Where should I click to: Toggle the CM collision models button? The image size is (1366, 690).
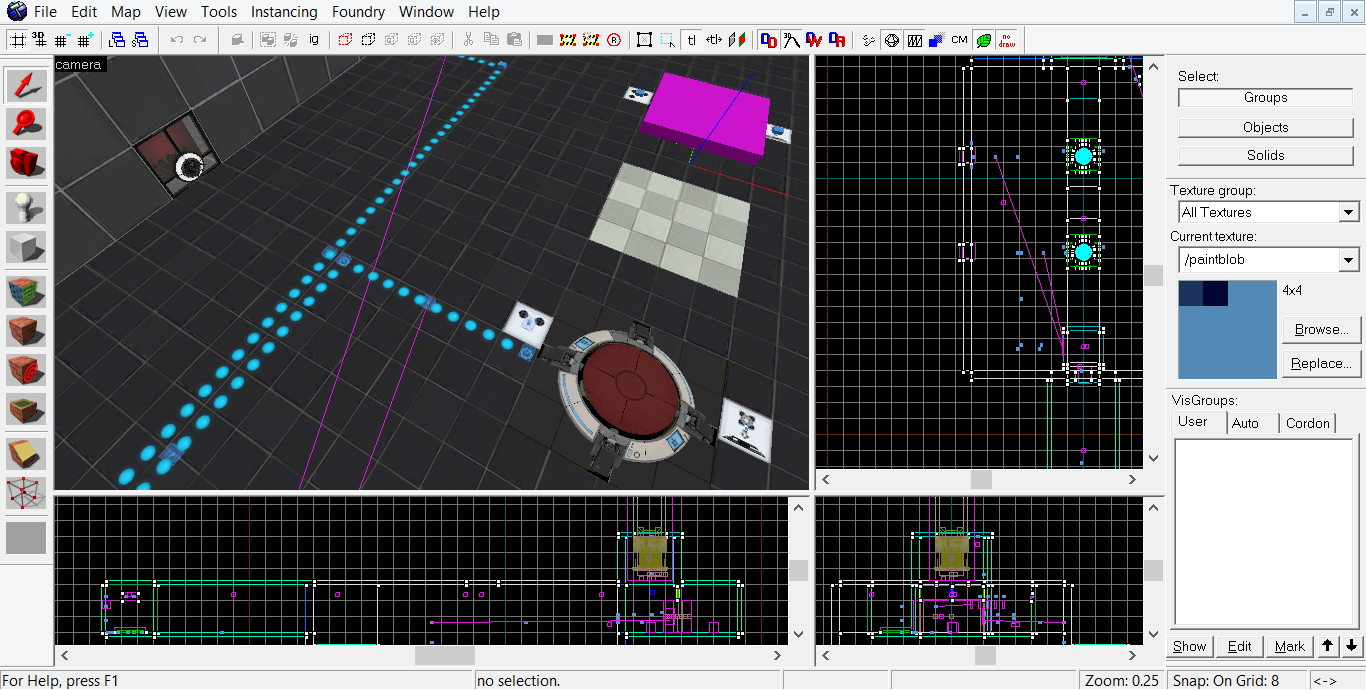point(959,40)
